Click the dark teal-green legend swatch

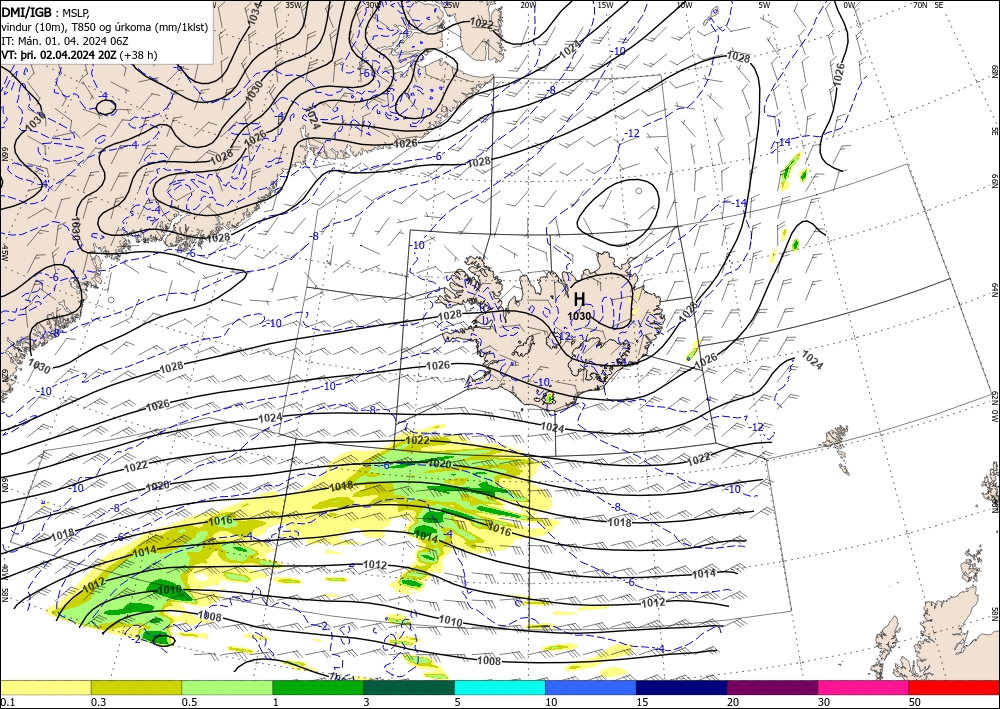[x=409, y=687]
